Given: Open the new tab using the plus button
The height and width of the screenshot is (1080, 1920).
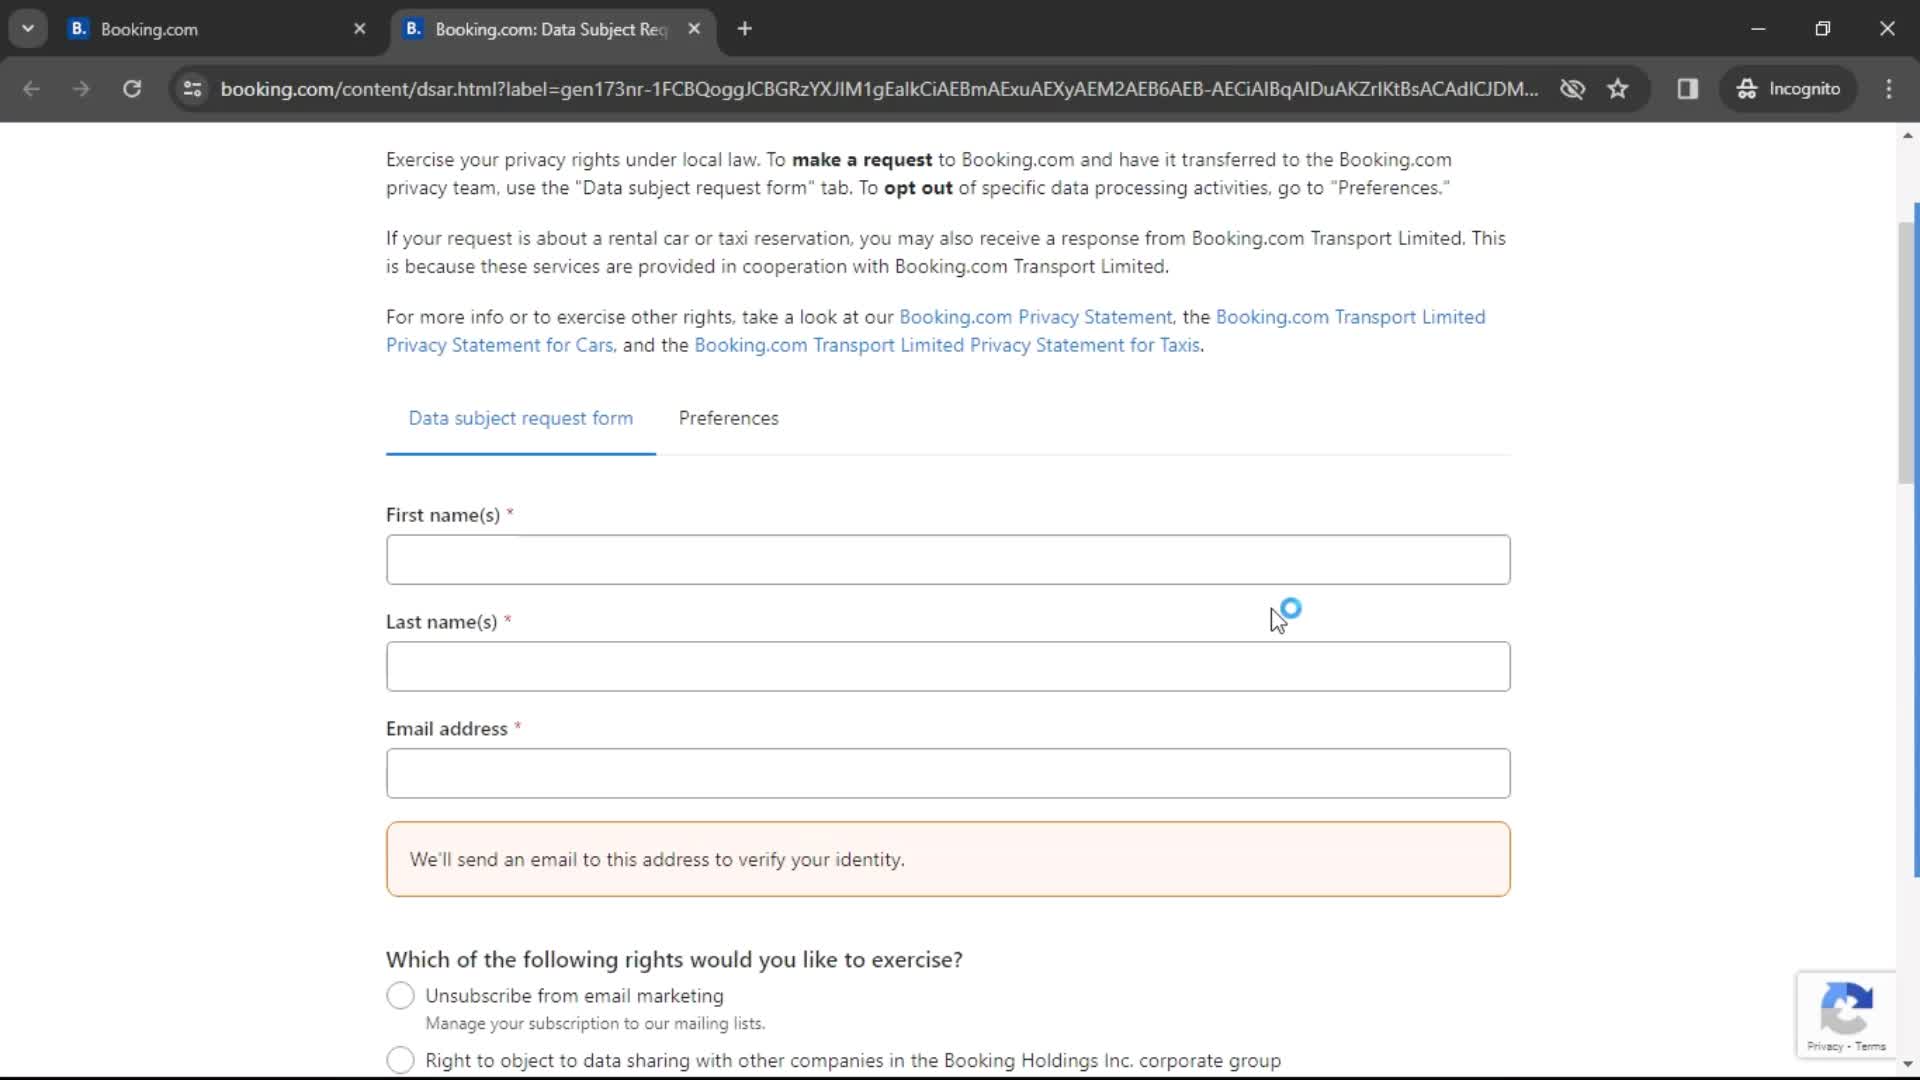Looking at the screenshot, I should (x=745, y=29).
